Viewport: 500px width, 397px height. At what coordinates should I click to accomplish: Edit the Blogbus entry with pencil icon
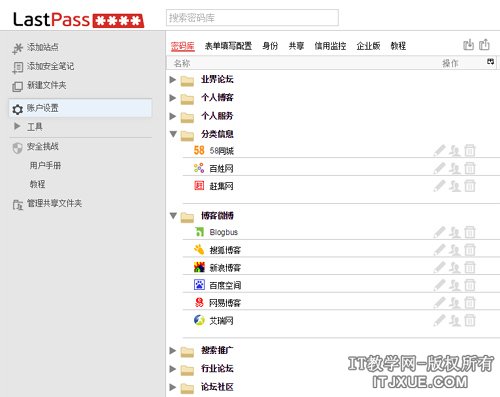[440, 232]
